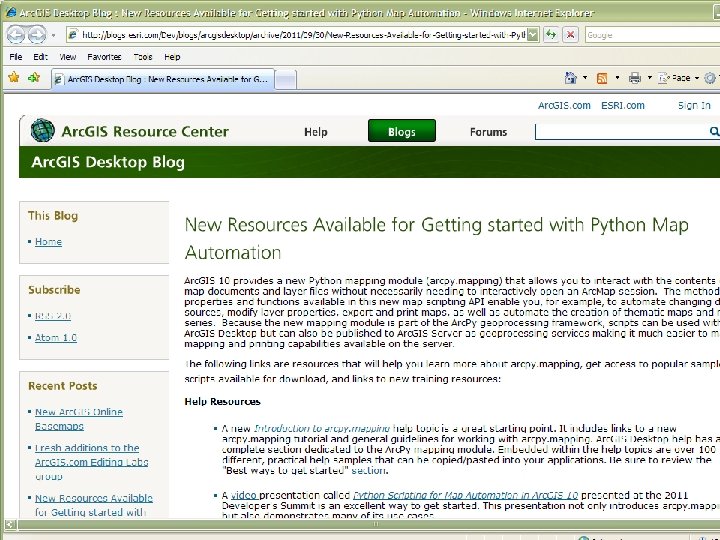Expand the RSS feeds dropdown arrow
The width and height of the screenshot is (720, 540).
(x=617, y=78)
